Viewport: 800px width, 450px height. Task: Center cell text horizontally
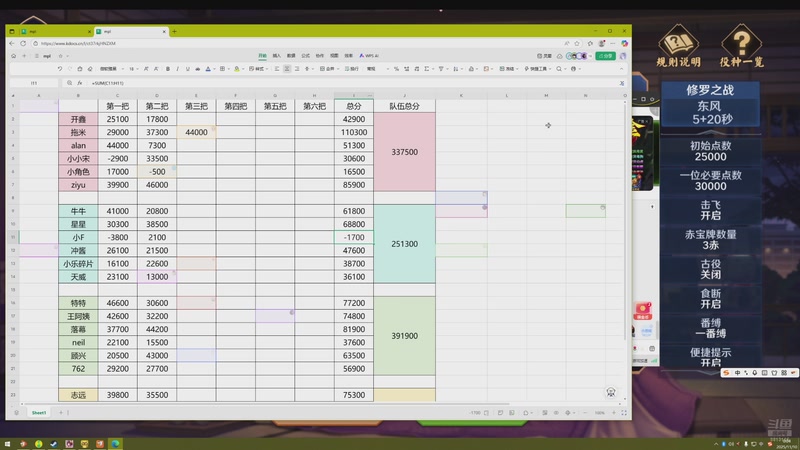287,69
